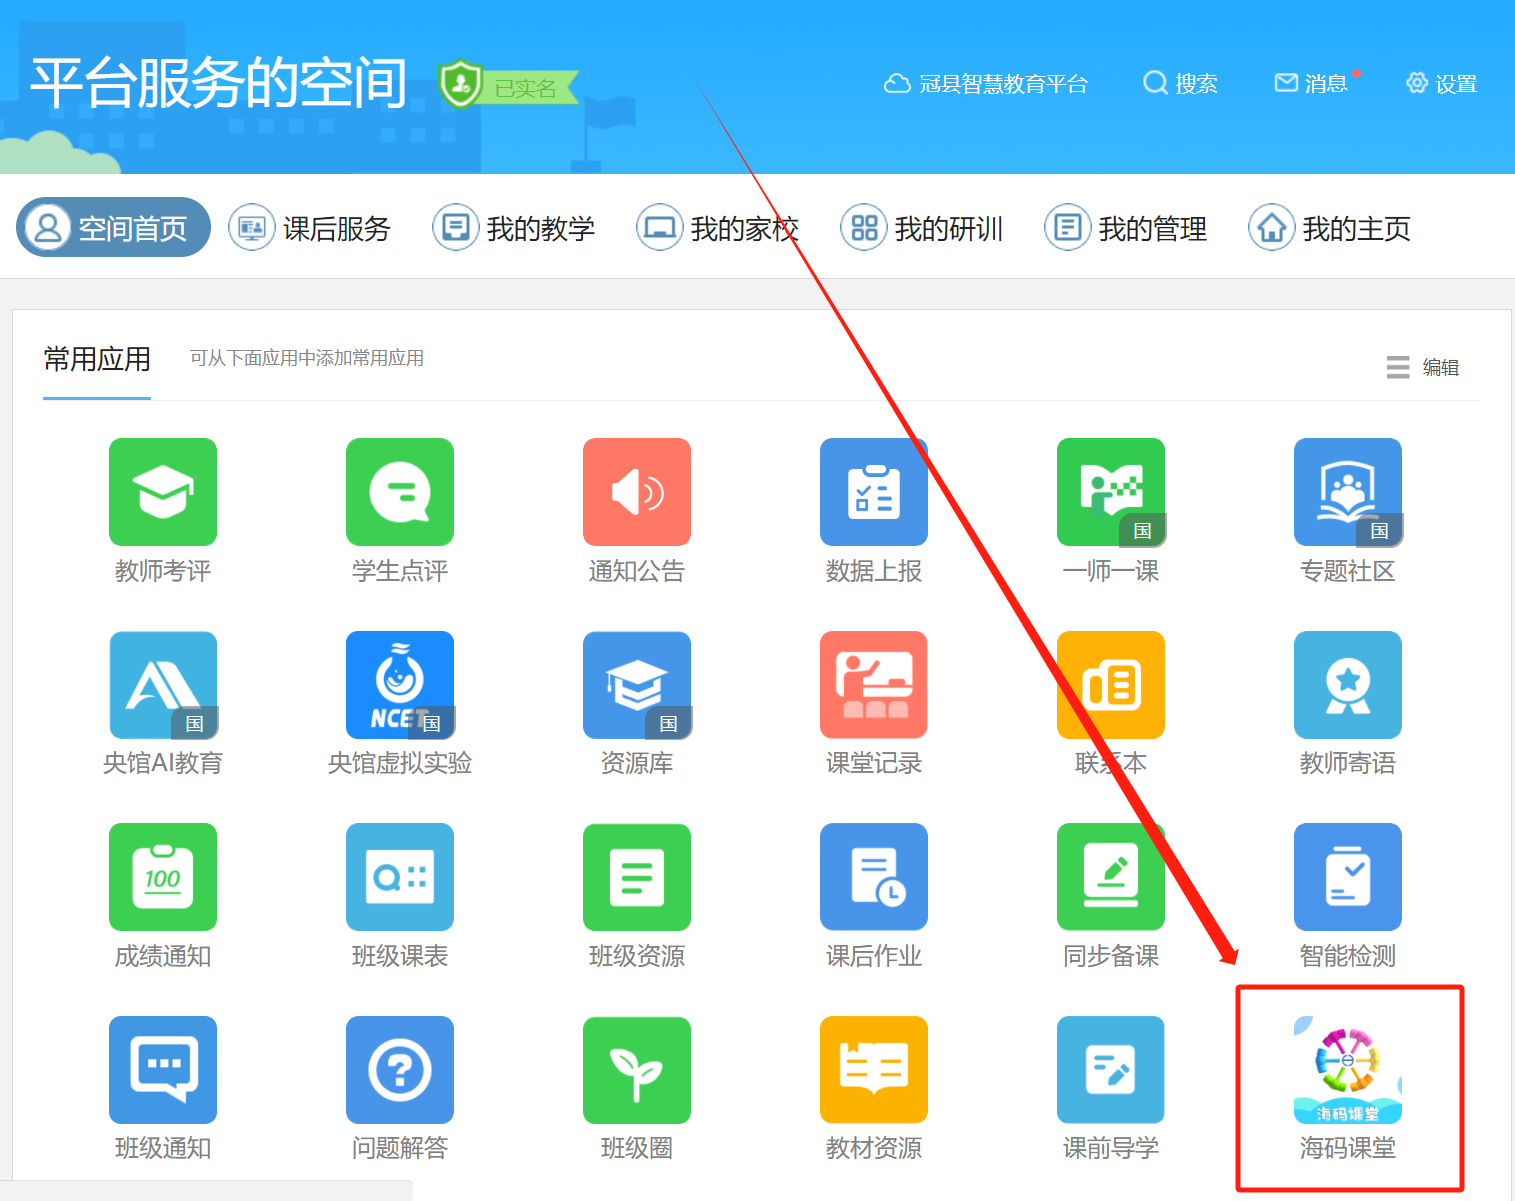Launch the 课后作业 app
Viewport: 1515px width, 1201px height.
click(x=874, y=877)
